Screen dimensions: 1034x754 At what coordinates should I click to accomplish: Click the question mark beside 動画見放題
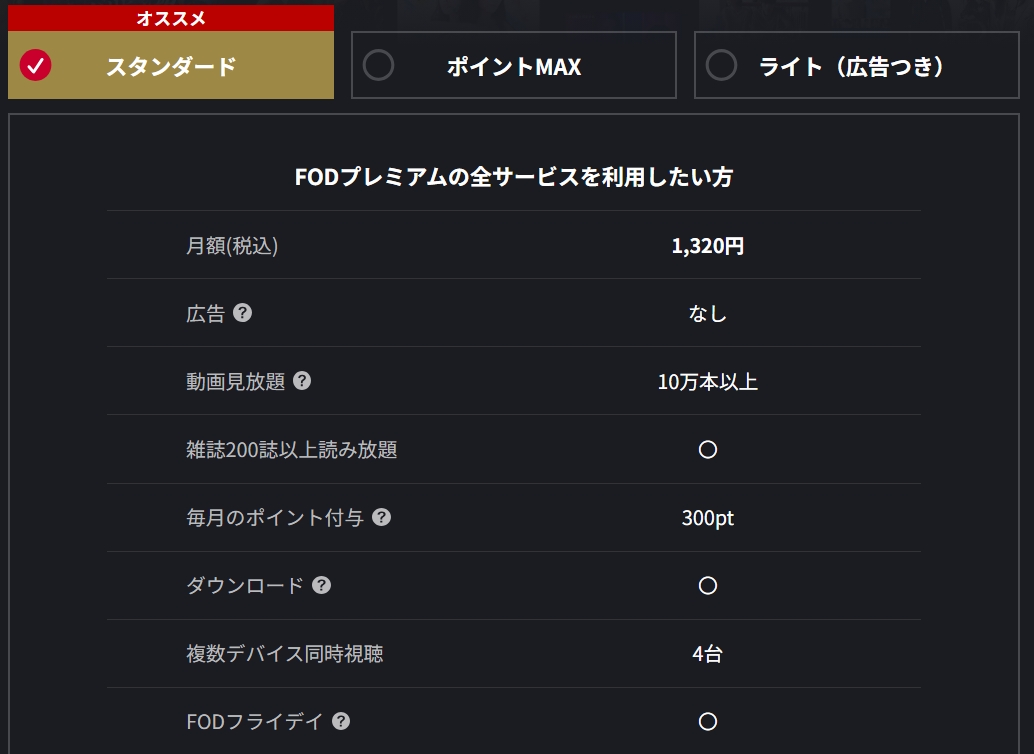[302, 381]
